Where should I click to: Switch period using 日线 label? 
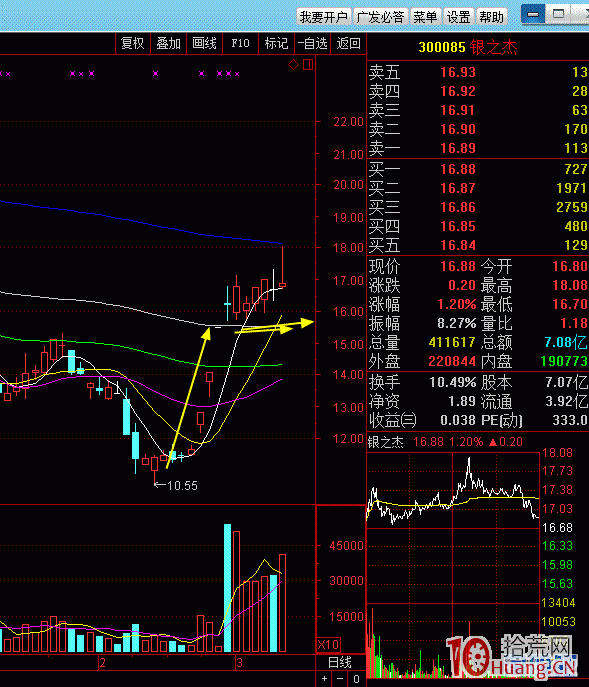tap(340, 662)
